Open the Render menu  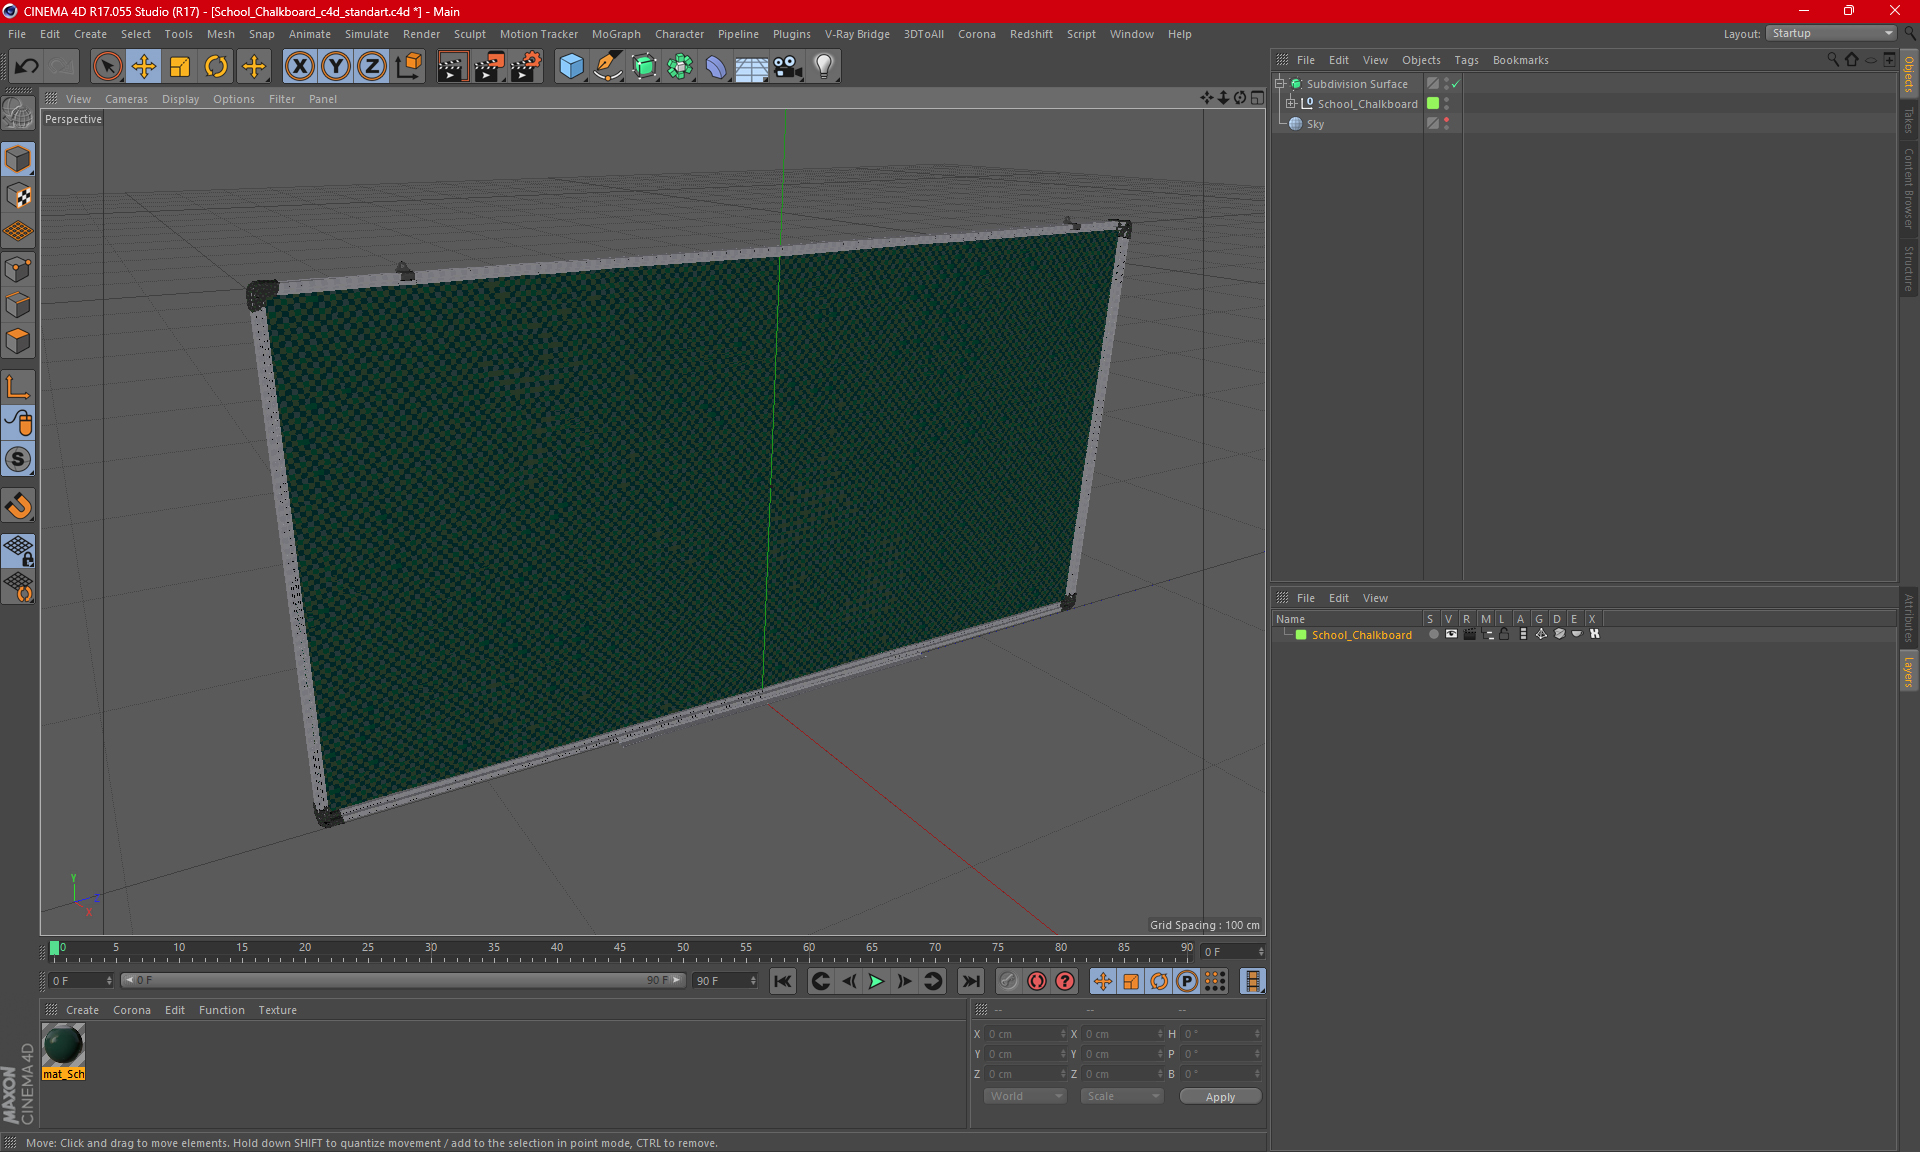(x=421, y=34)
